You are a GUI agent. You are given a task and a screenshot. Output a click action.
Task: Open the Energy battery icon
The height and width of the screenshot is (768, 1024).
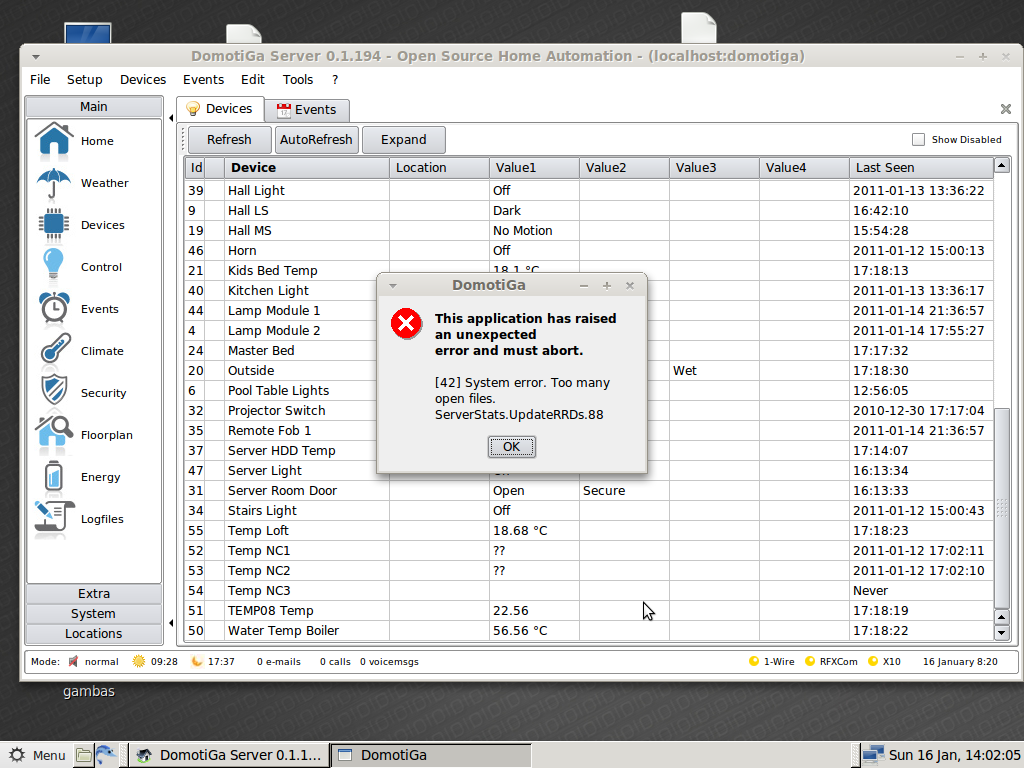[x=54, y=475]
